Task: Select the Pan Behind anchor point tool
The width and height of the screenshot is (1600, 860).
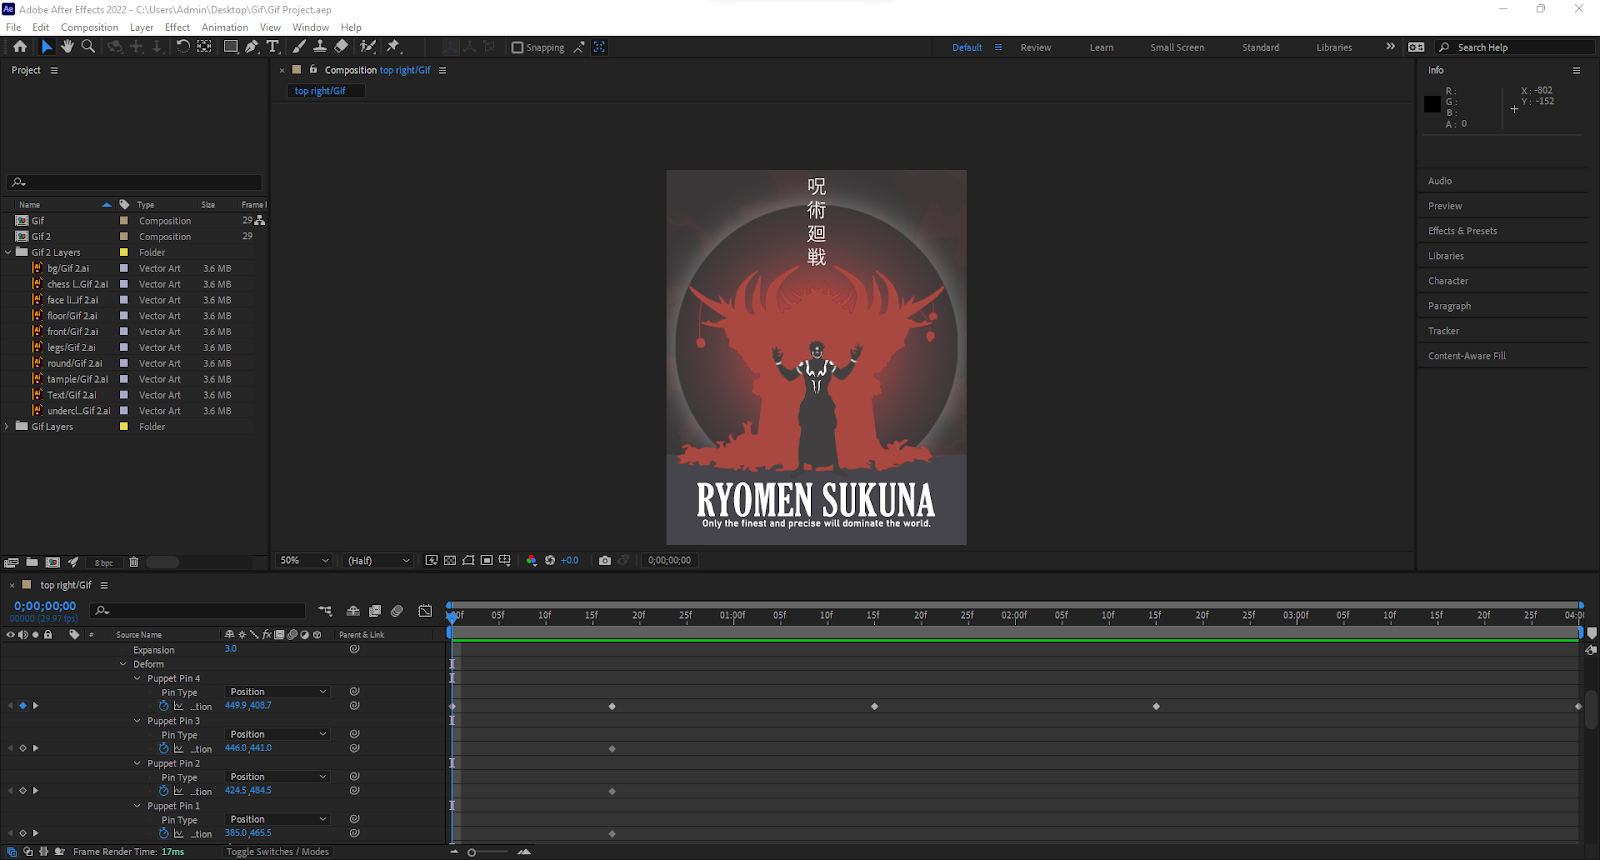Action: tap(204, 46)
